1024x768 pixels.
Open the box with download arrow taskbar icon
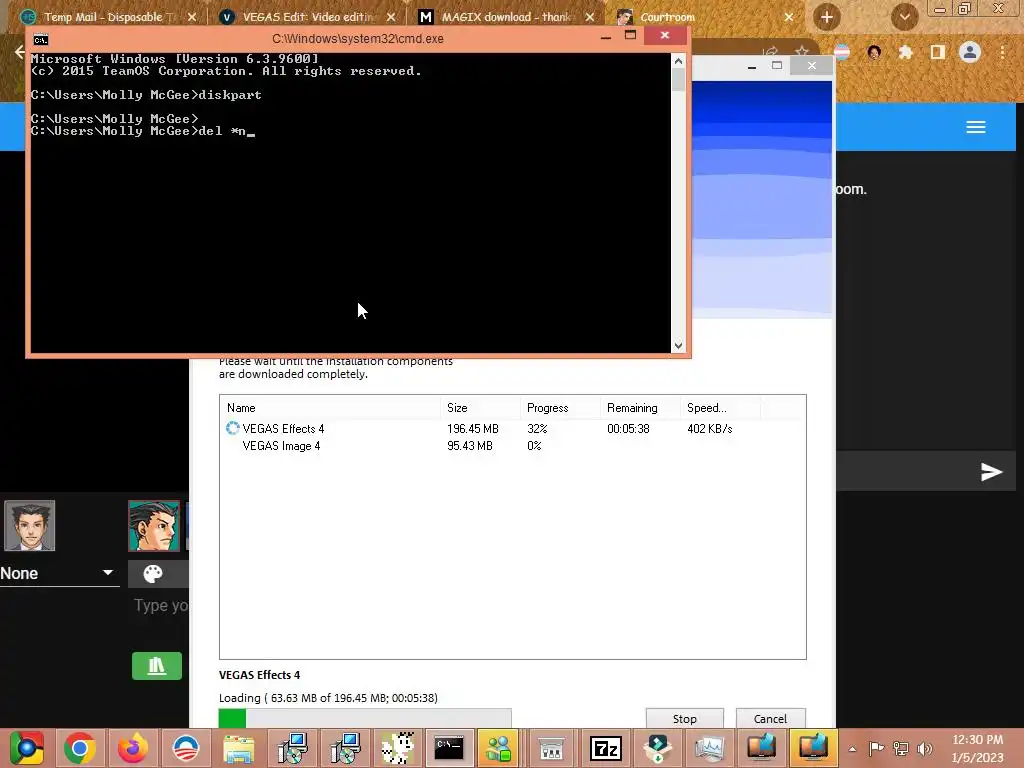(x=657, y=748)
